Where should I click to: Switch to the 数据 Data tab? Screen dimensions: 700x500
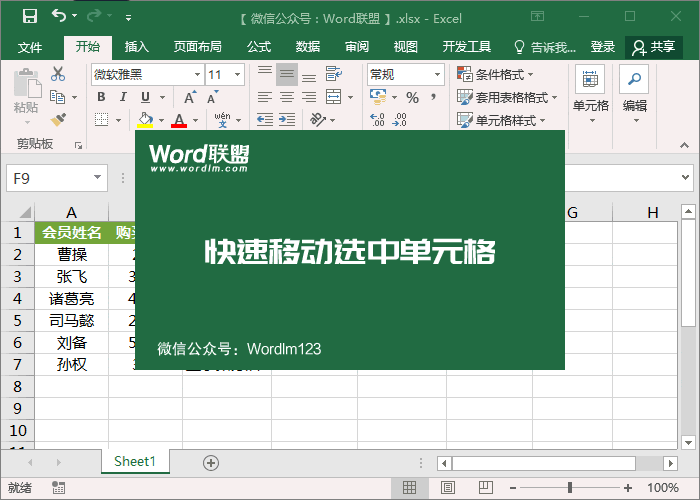pyautogui.click(x=308, y=47)
